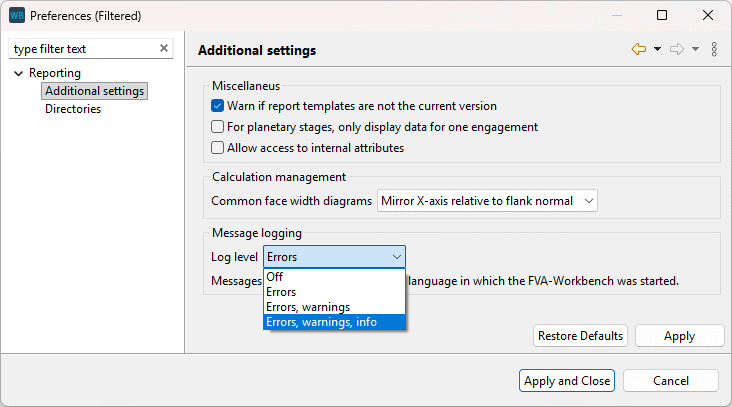
Task: Open the forward history dropdown arrow
Action: pyautogui.click(x=695, y=49)
